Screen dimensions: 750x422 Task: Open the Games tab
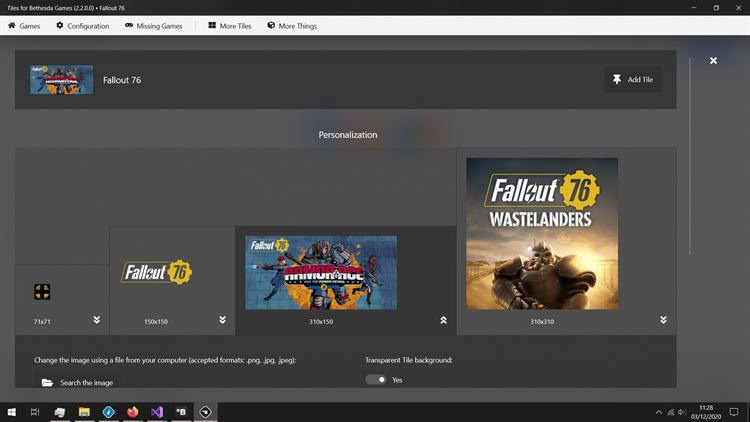24,26
